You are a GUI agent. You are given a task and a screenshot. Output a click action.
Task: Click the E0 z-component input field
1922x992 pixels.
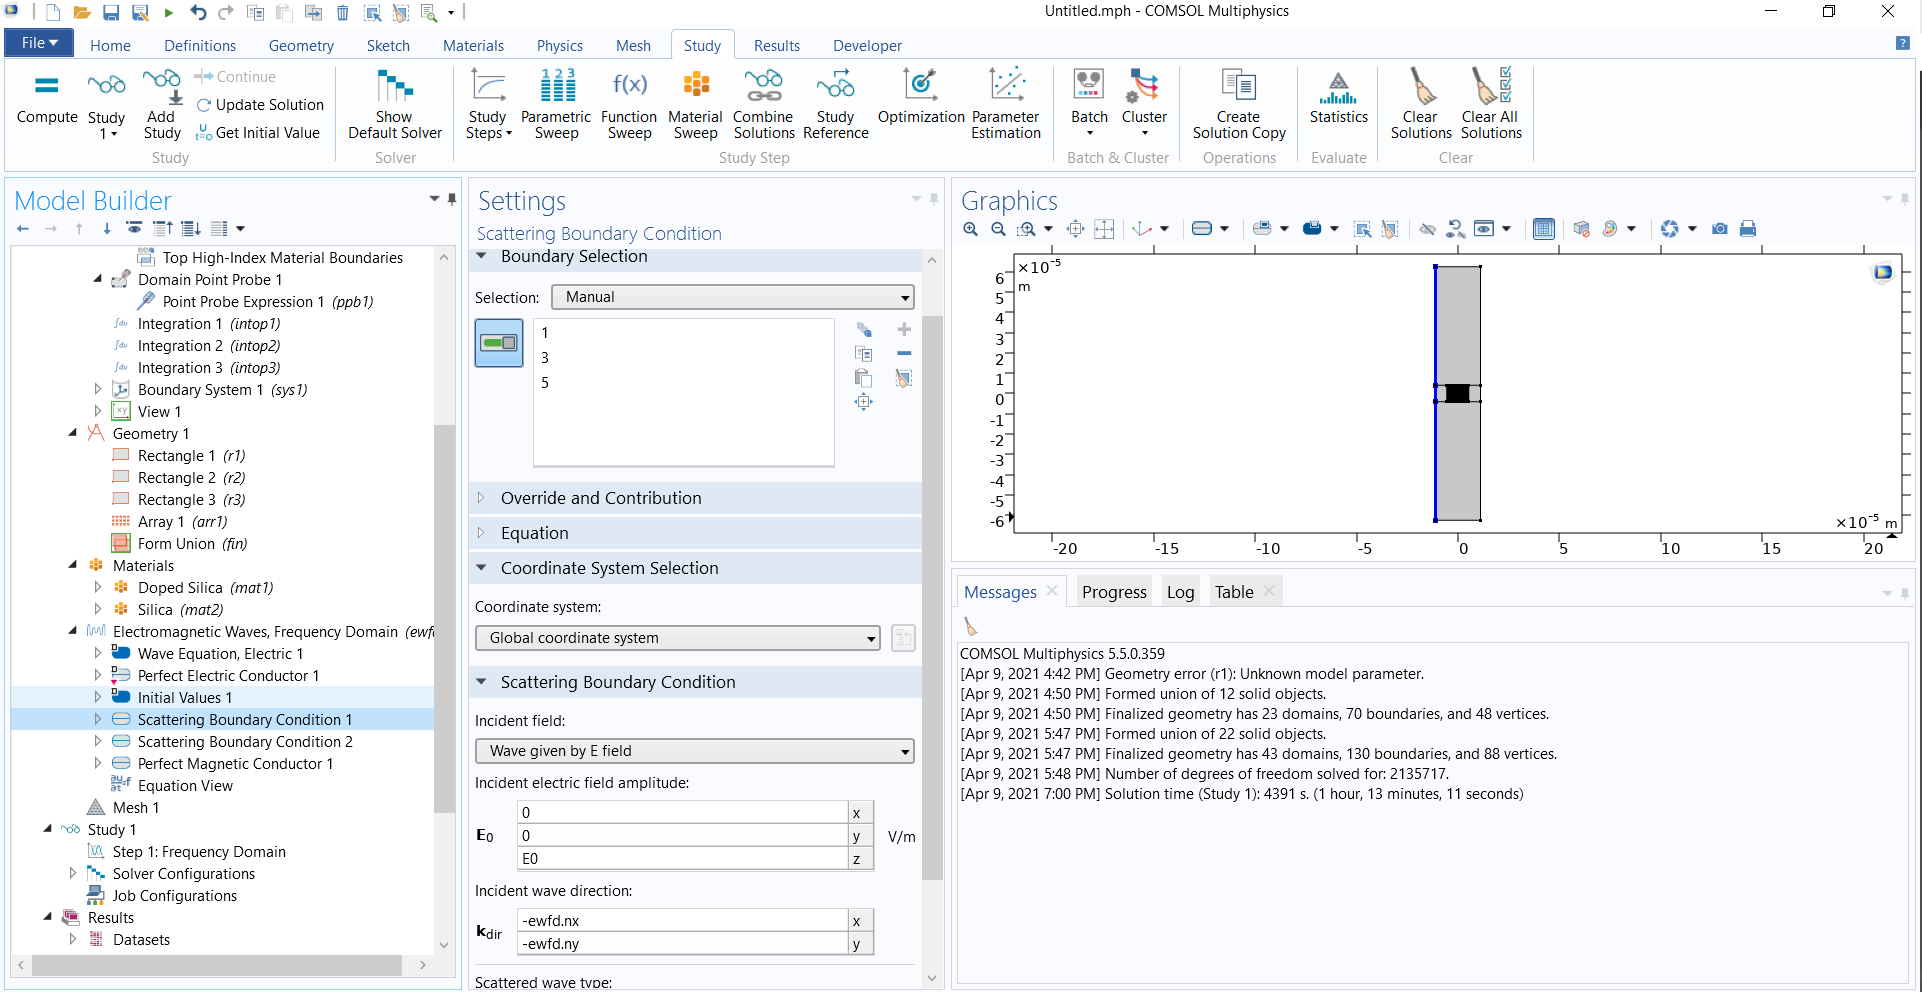pyautogui.click(x=682, y=859)
